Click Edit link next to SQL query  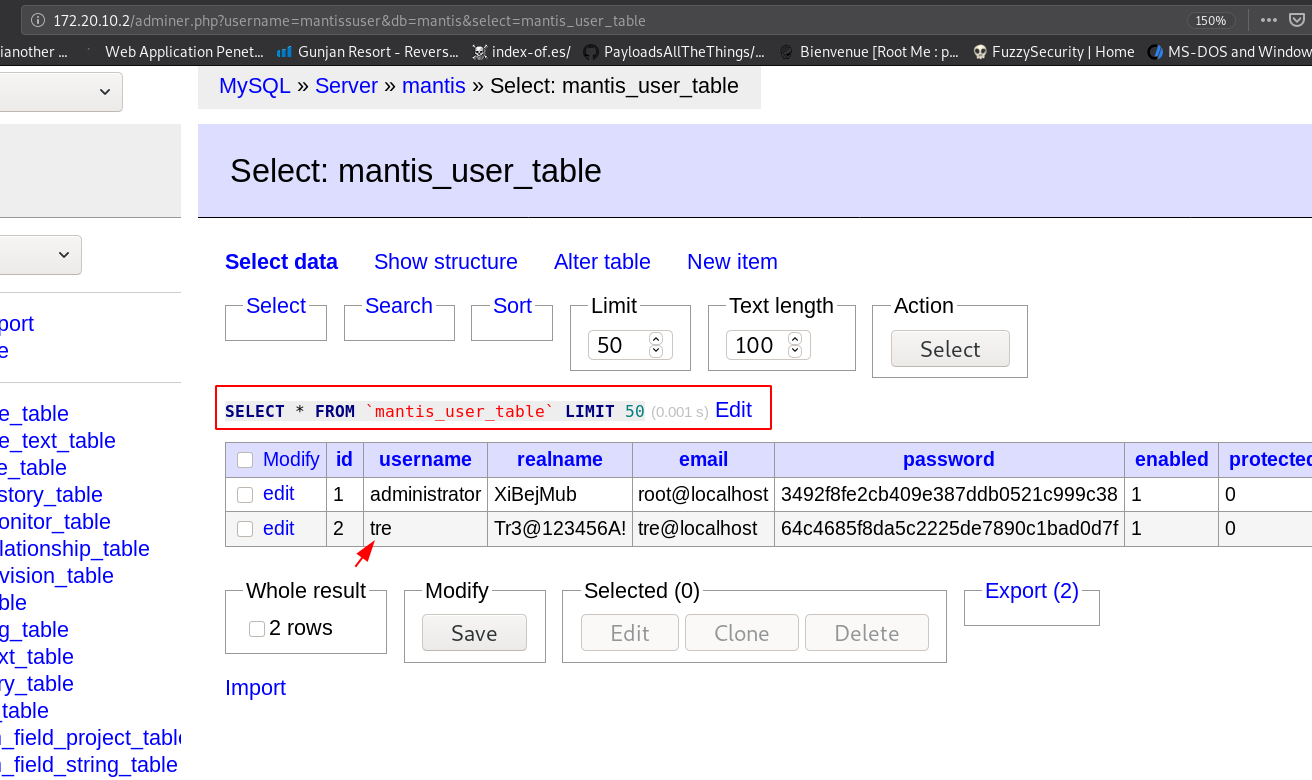733,410
